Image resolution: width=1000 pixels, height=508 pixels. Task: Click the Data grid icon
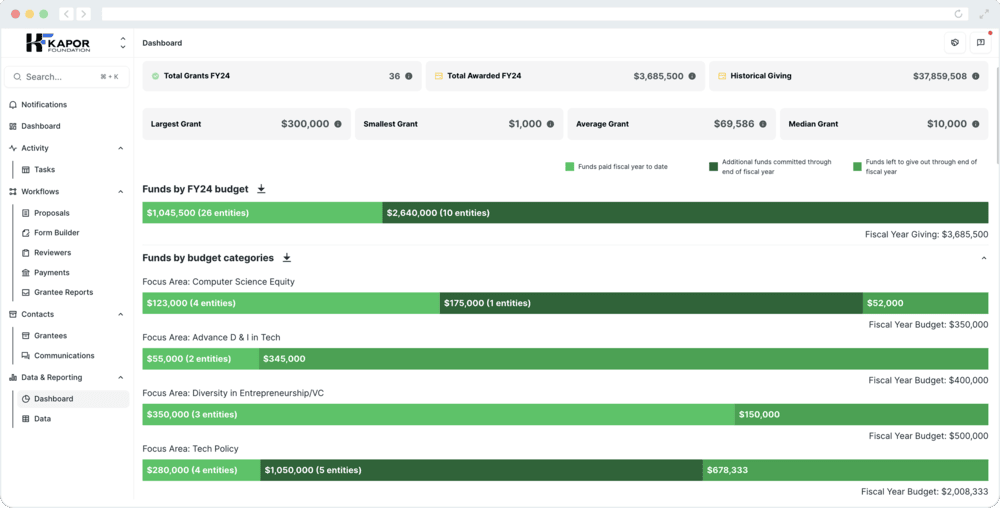pos(26,419)
